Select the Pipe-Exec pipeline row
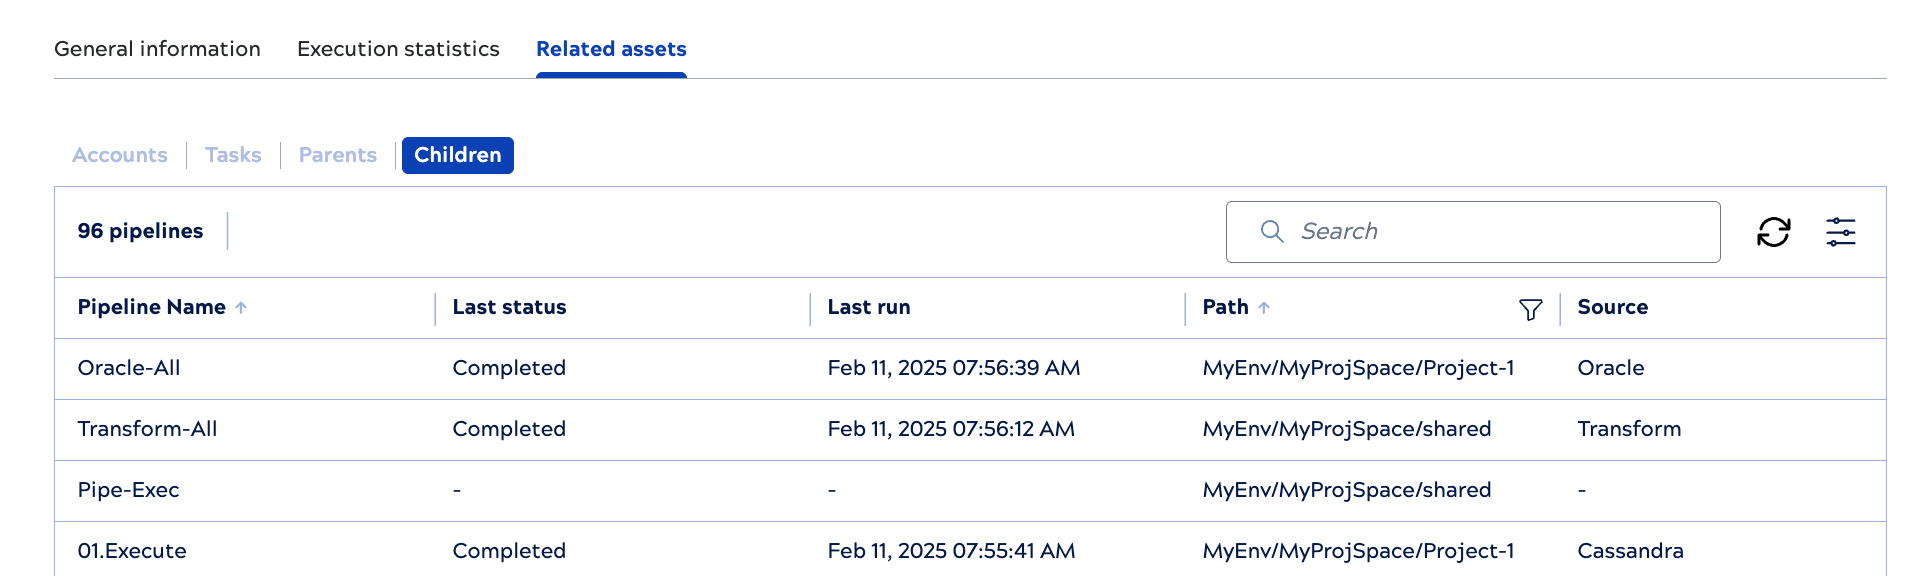 128,490
